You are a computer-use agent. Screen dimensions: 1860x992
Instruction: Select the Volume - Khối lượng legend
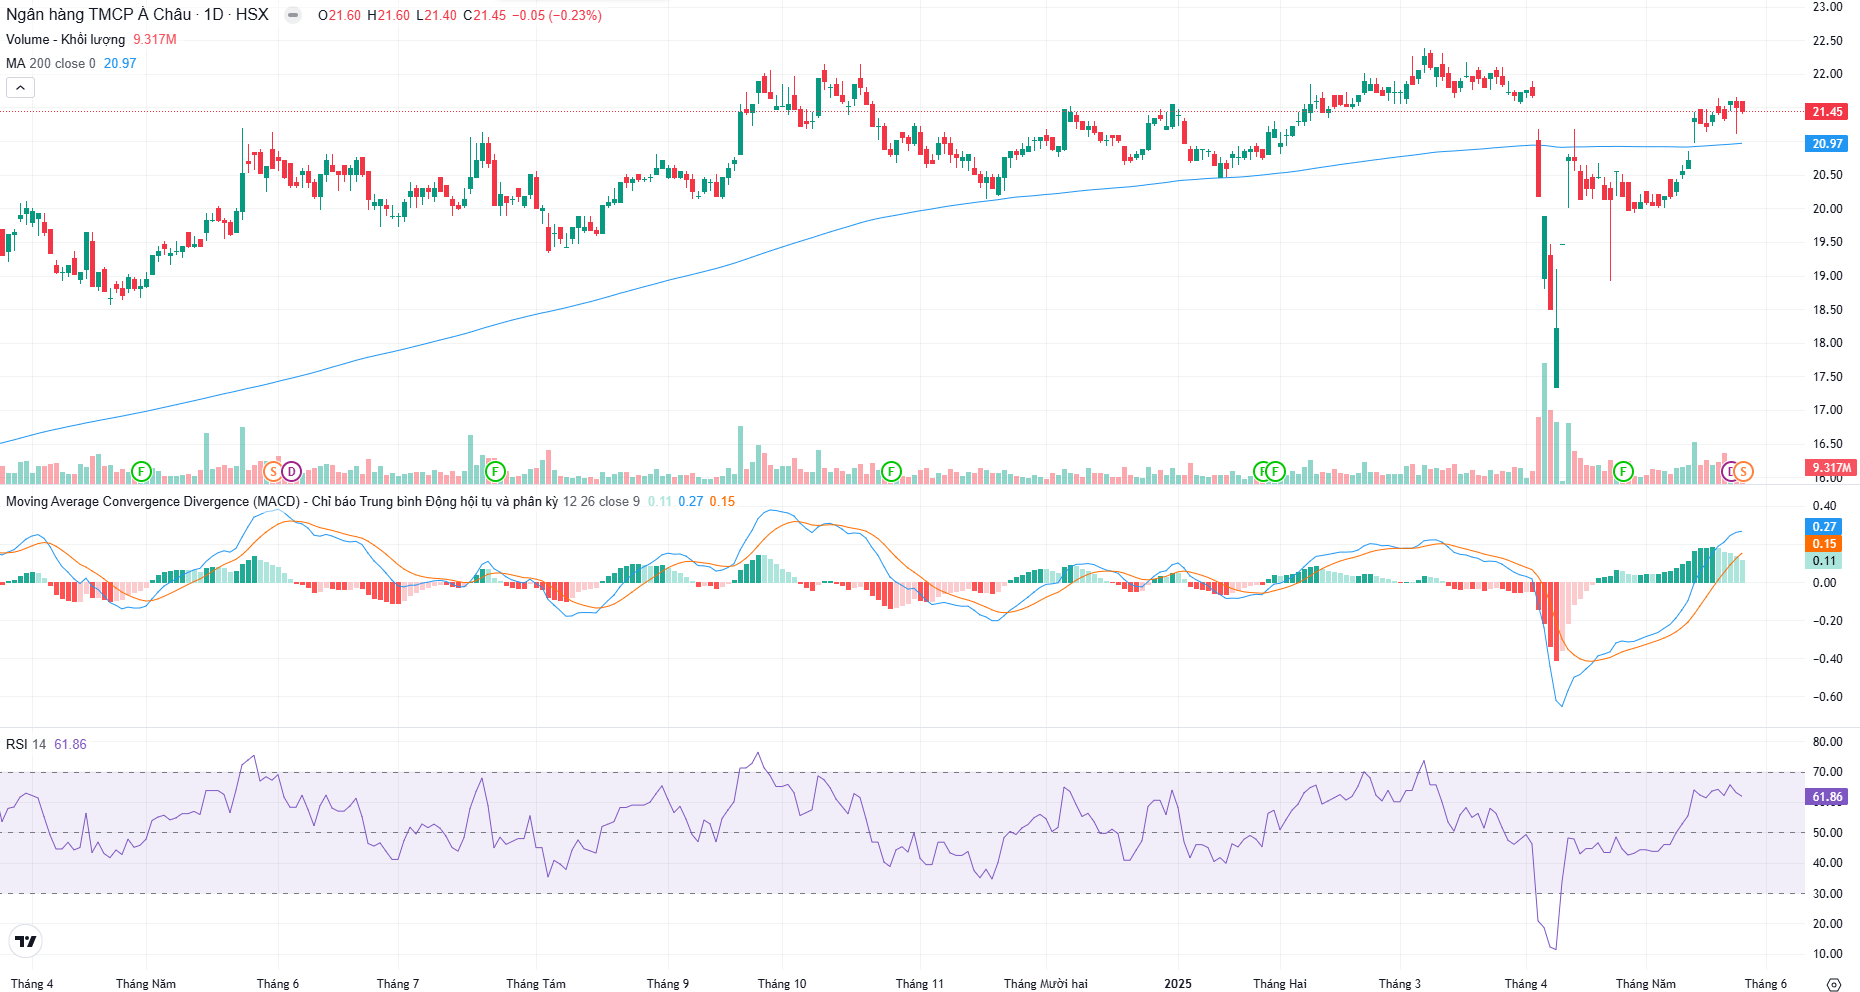pyautogui.click(x=66, y=39)
